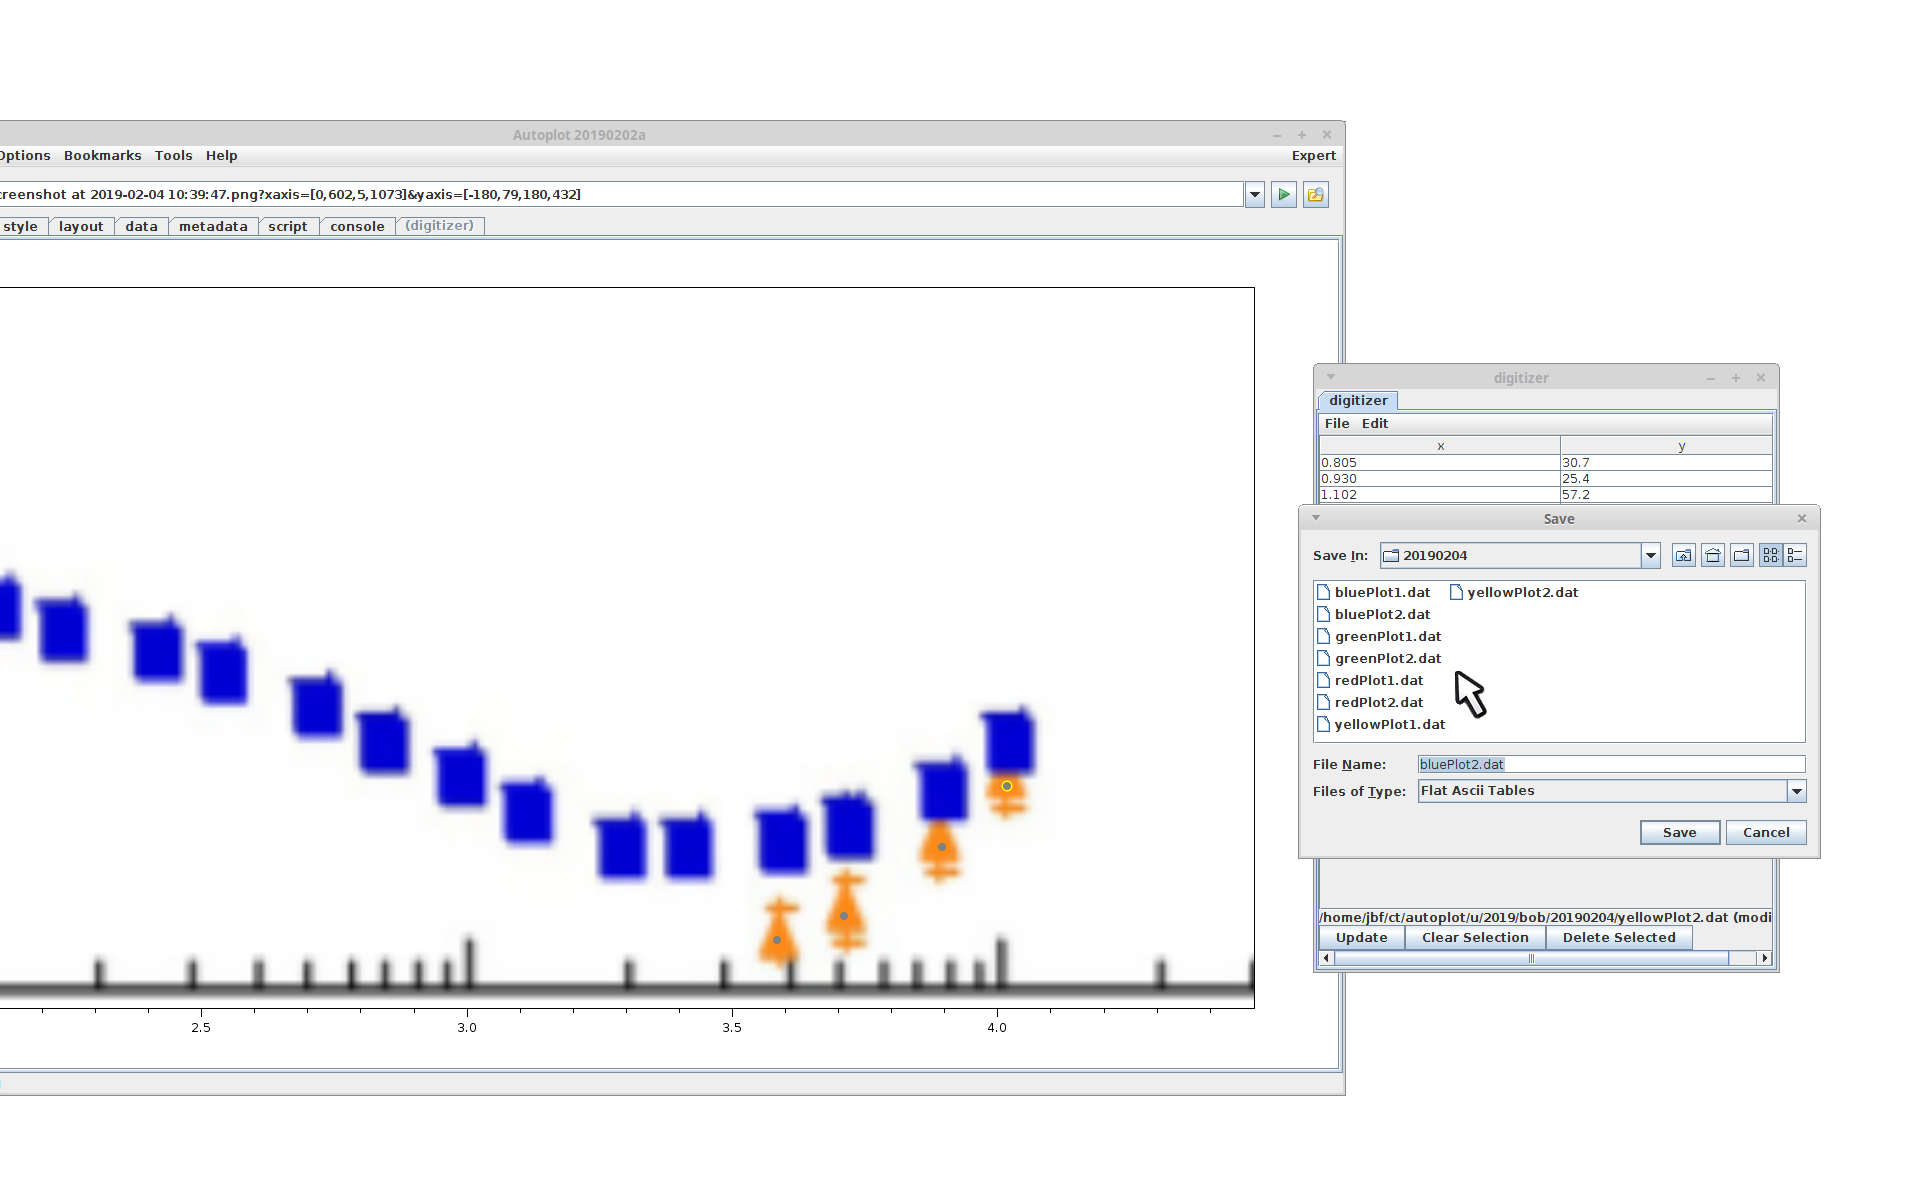Click the File Name input field
Image resolution: width=1920 pixels, height=1200 pixels.
pos(1611,765)
